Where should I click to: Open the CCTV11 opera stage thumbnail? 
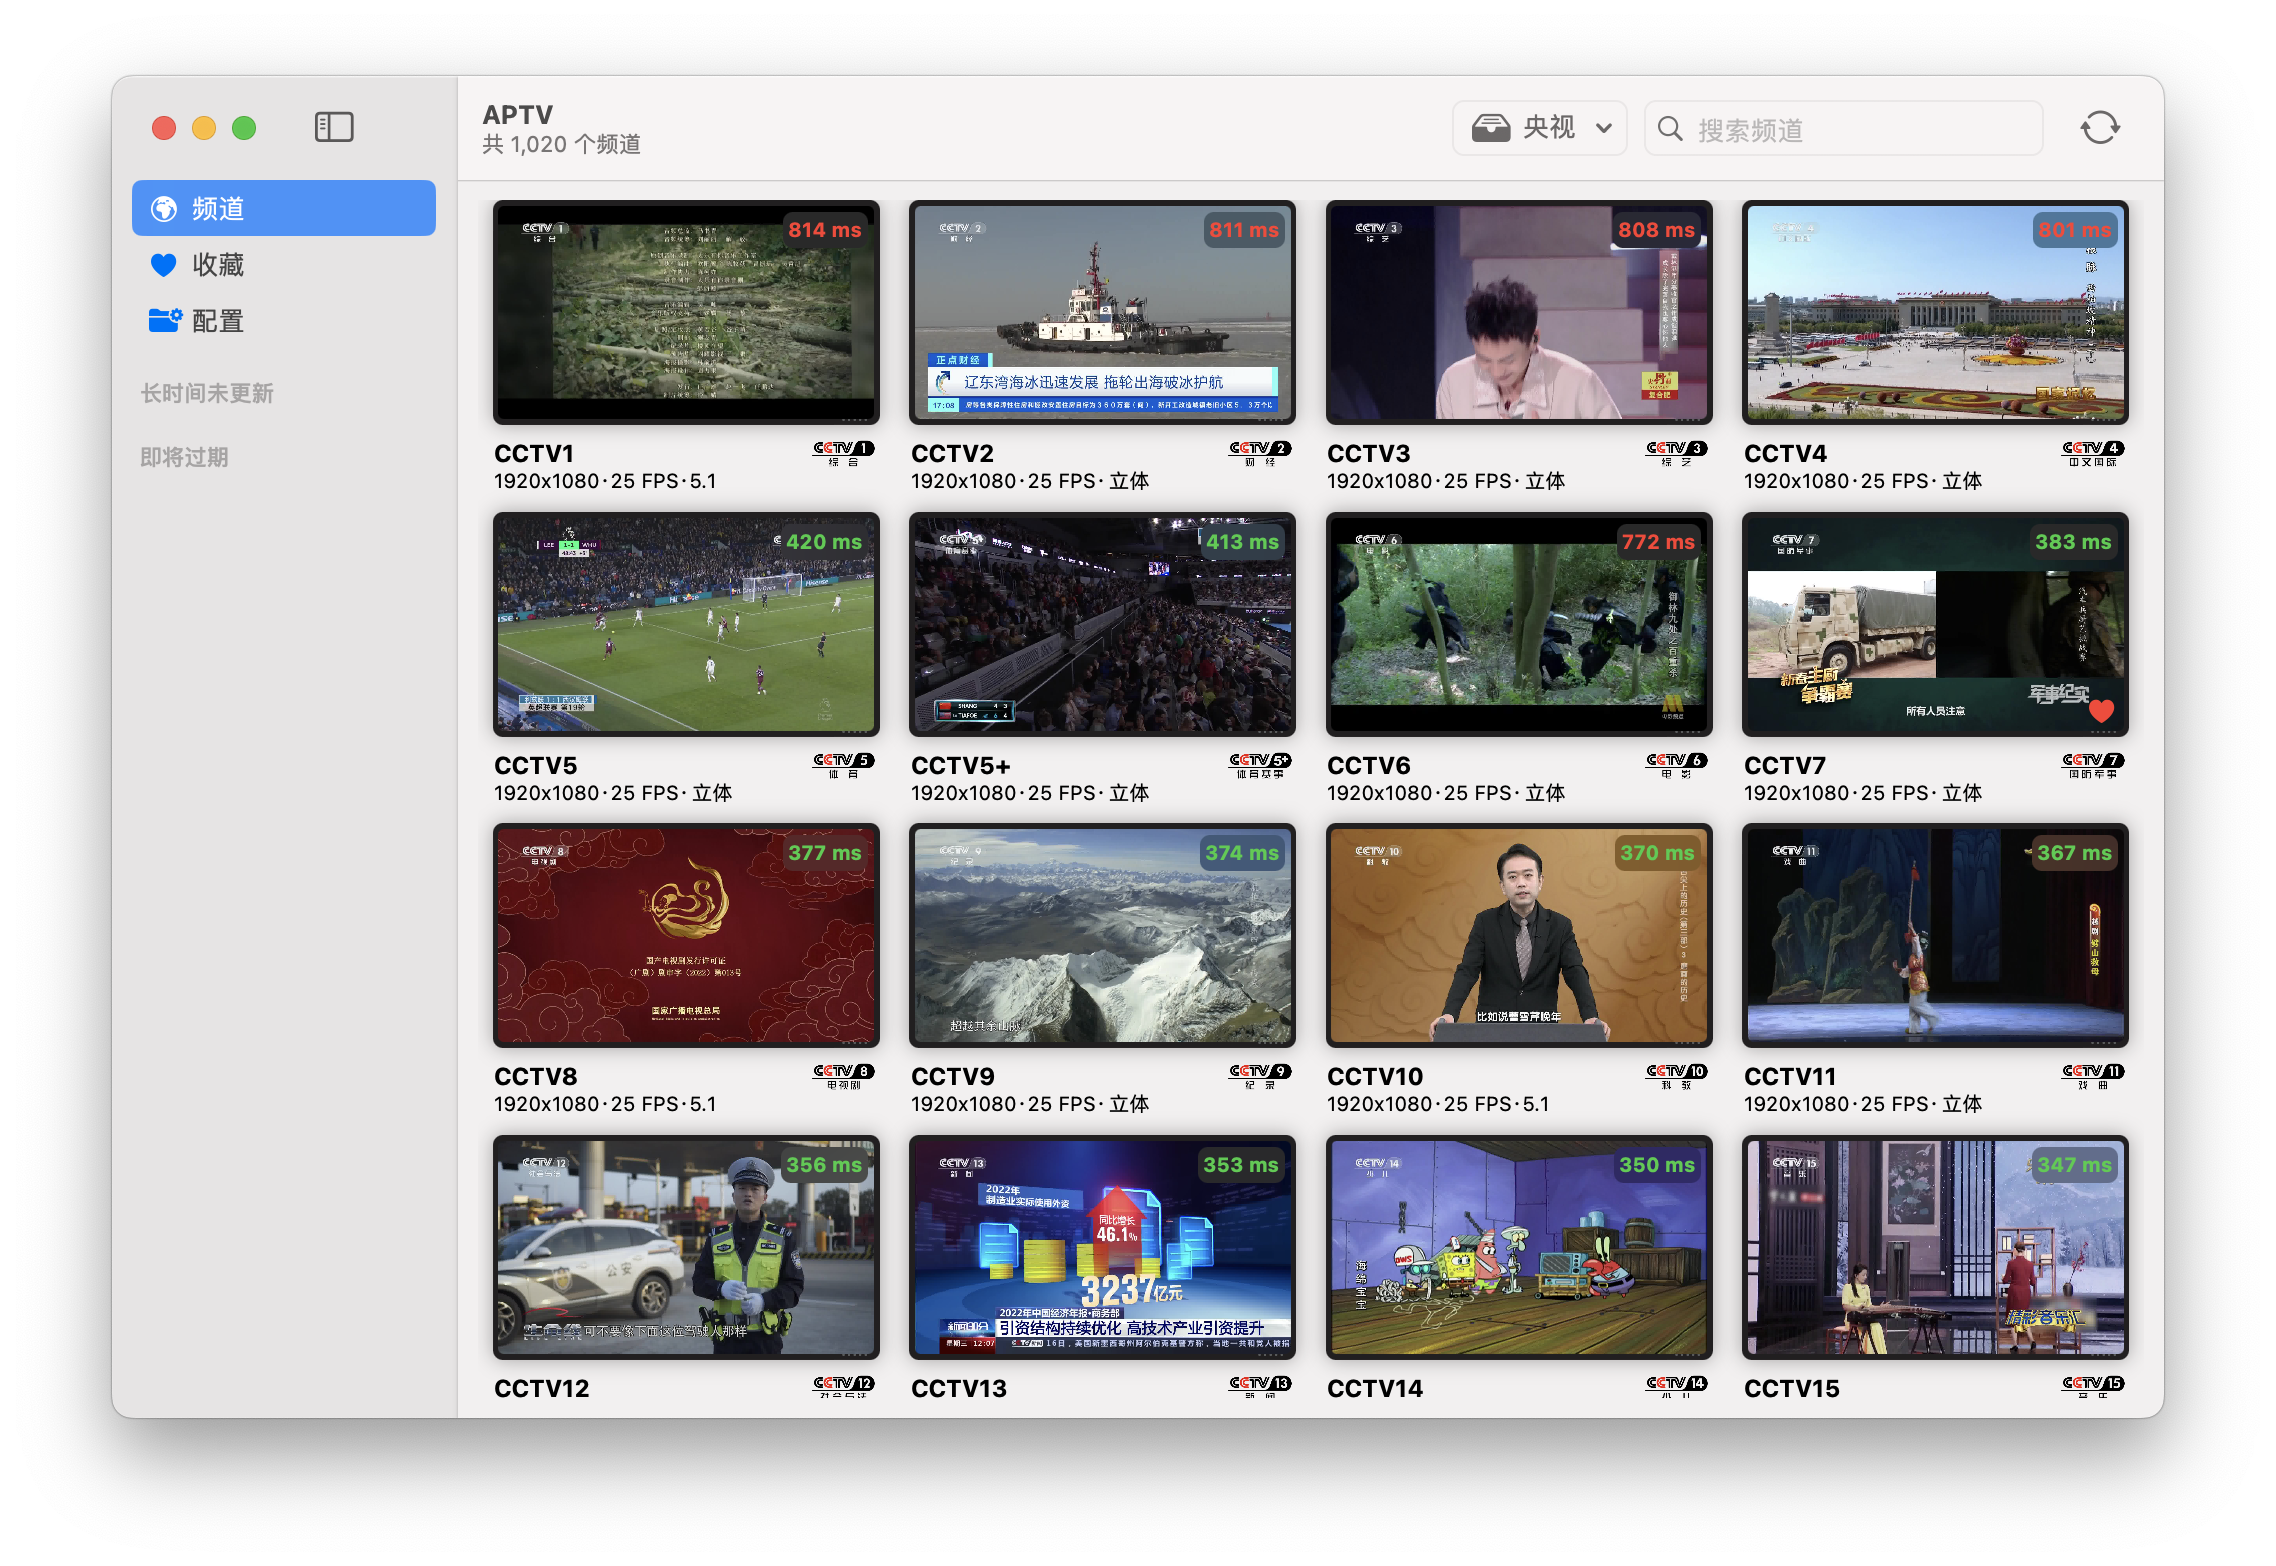coord(1935,935)
